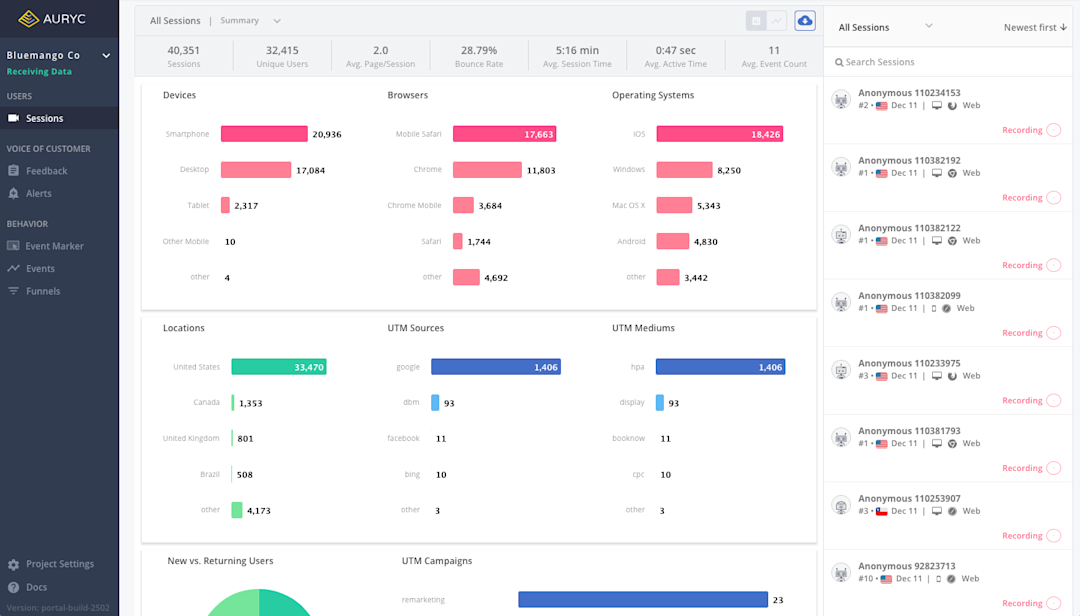The height and width of the screenshot is (616, 1080).
Task: Click the Auryc logo
Action: click(x=52, y=19)
